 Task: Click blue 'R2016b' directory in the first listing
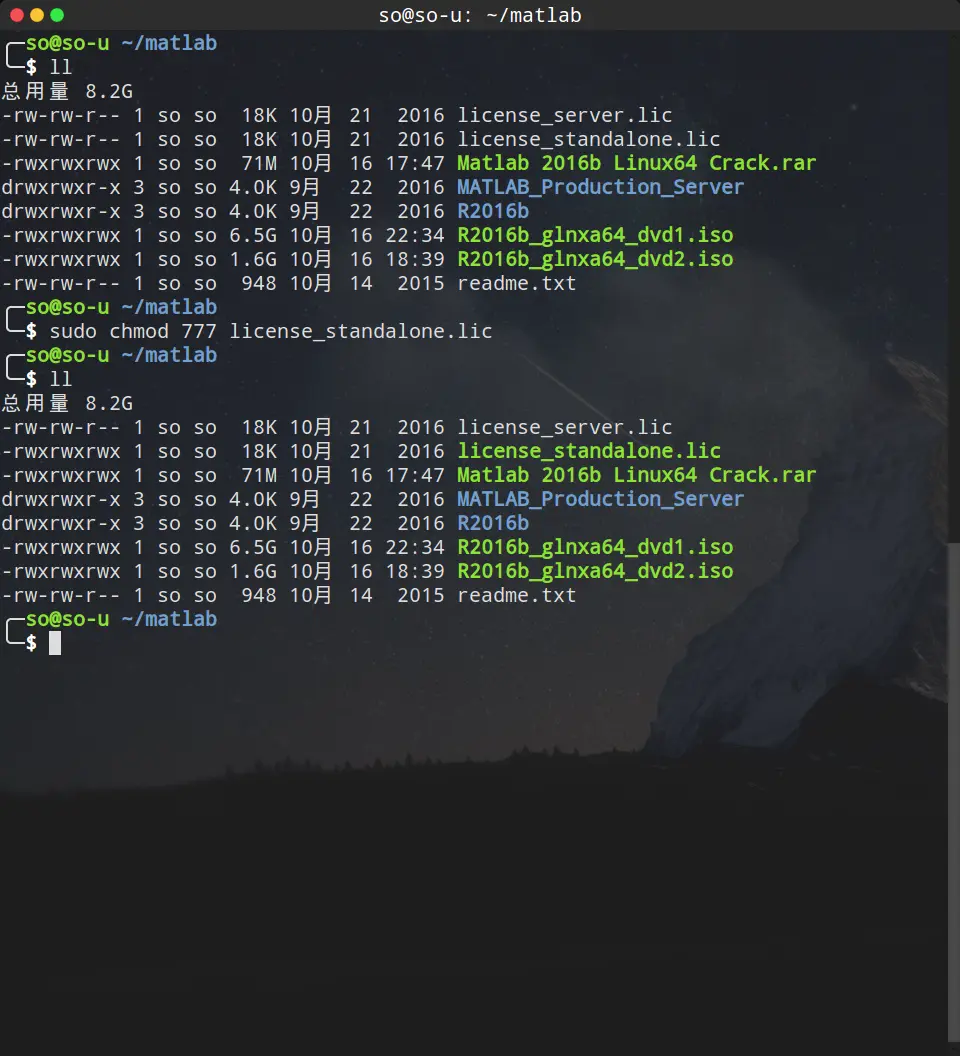click(x=493, y=211)
